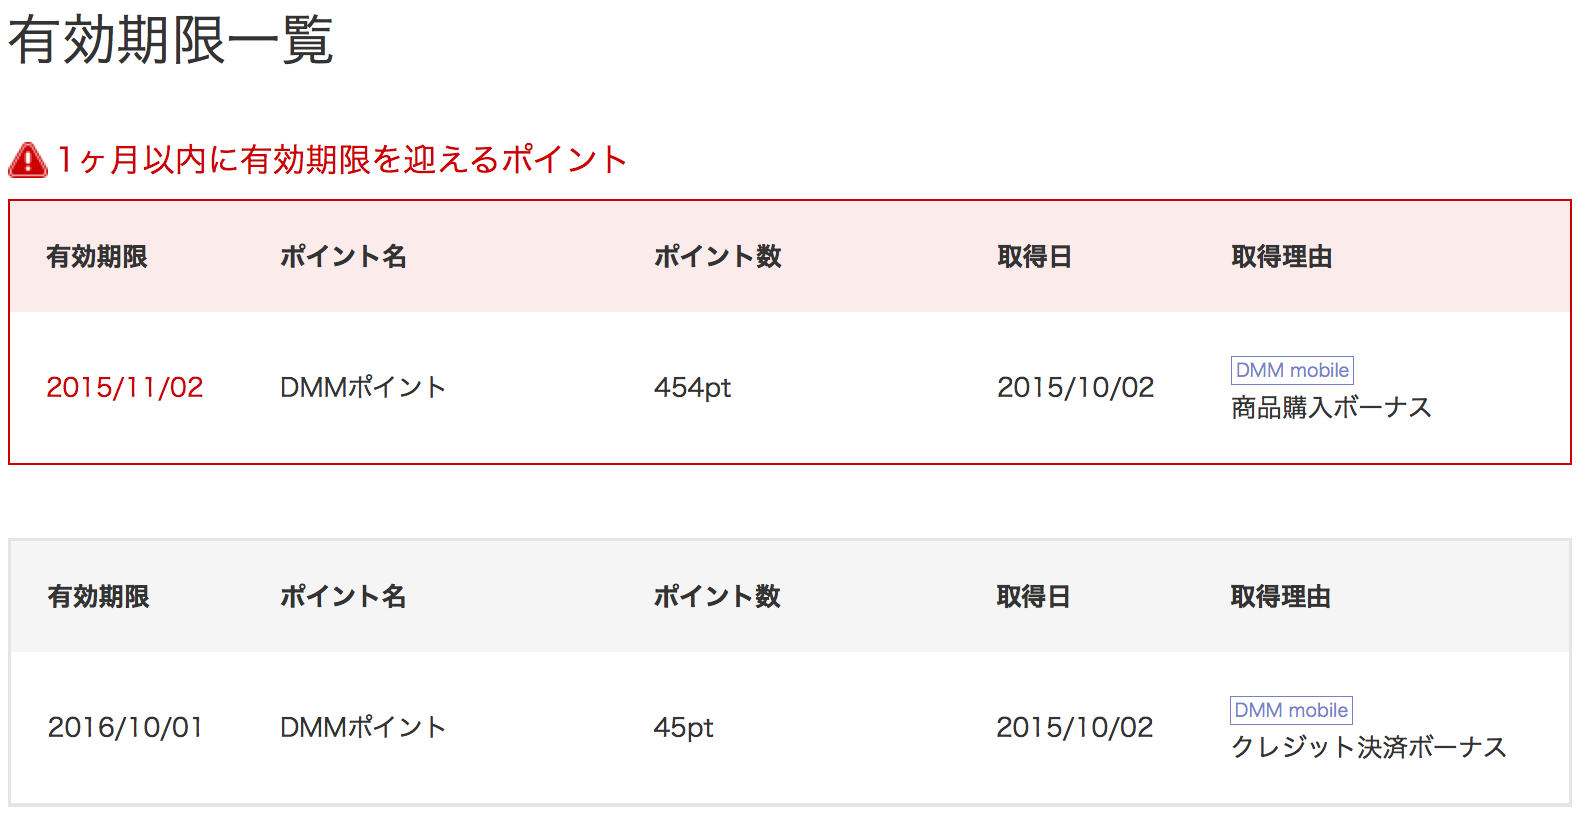Click DMMポイント in the 45pt row
This screenshot has width=1582, height=820.
click(x=363, y=728)
